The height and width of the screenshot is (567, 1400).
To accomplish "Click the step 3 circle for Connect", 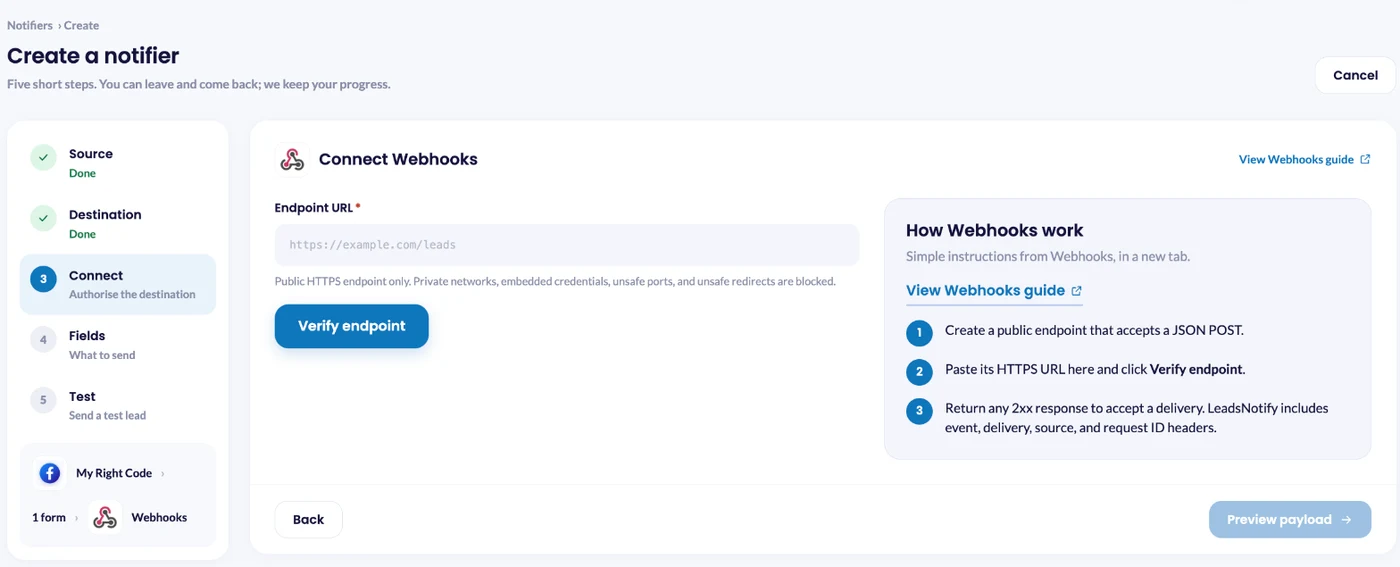I will 43,279.
